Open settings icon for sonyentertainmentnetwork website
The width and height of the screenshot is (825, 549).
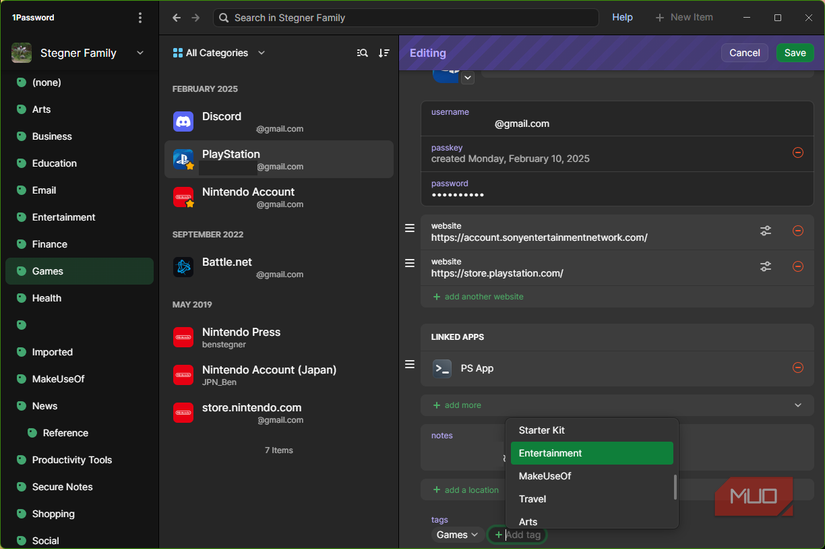click(x=765, y=231)
